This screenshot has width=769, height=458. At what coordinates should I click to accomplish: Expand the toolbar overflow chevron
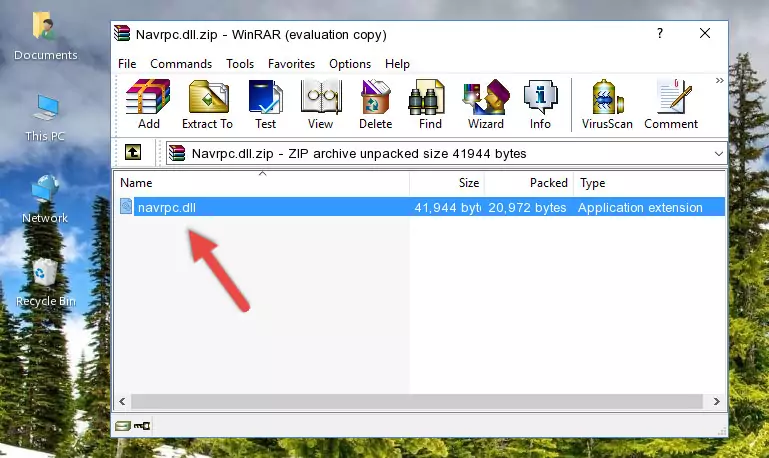(719, 80)
